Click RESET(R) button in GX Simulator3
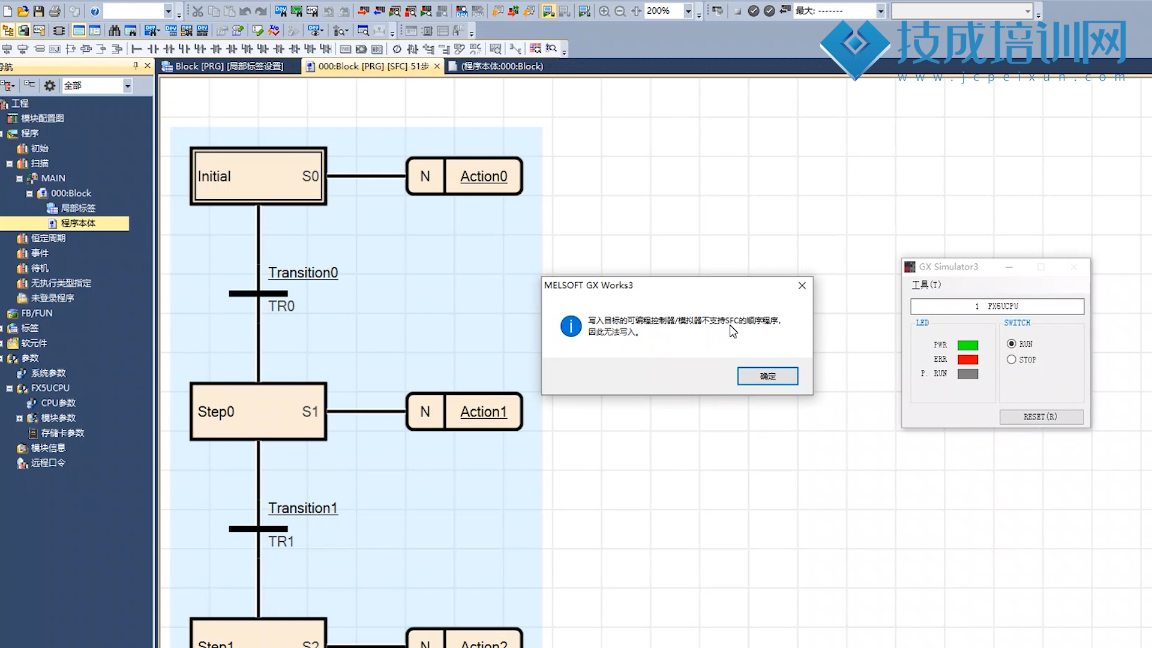Screen dimensions: 1152x648 (x=1040, y=417)
